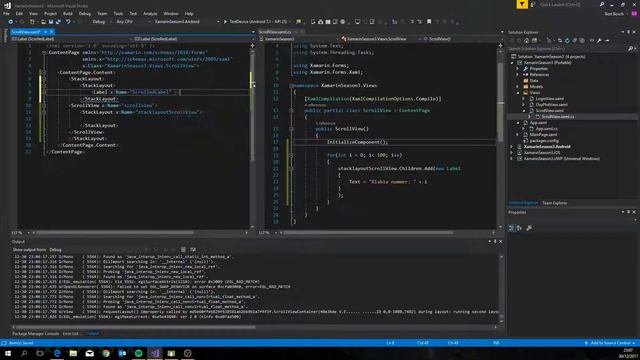Screen dimensions: 640x360
Task: Collapse the ContentPage element in XAML editor
Action: pos(44,53)
